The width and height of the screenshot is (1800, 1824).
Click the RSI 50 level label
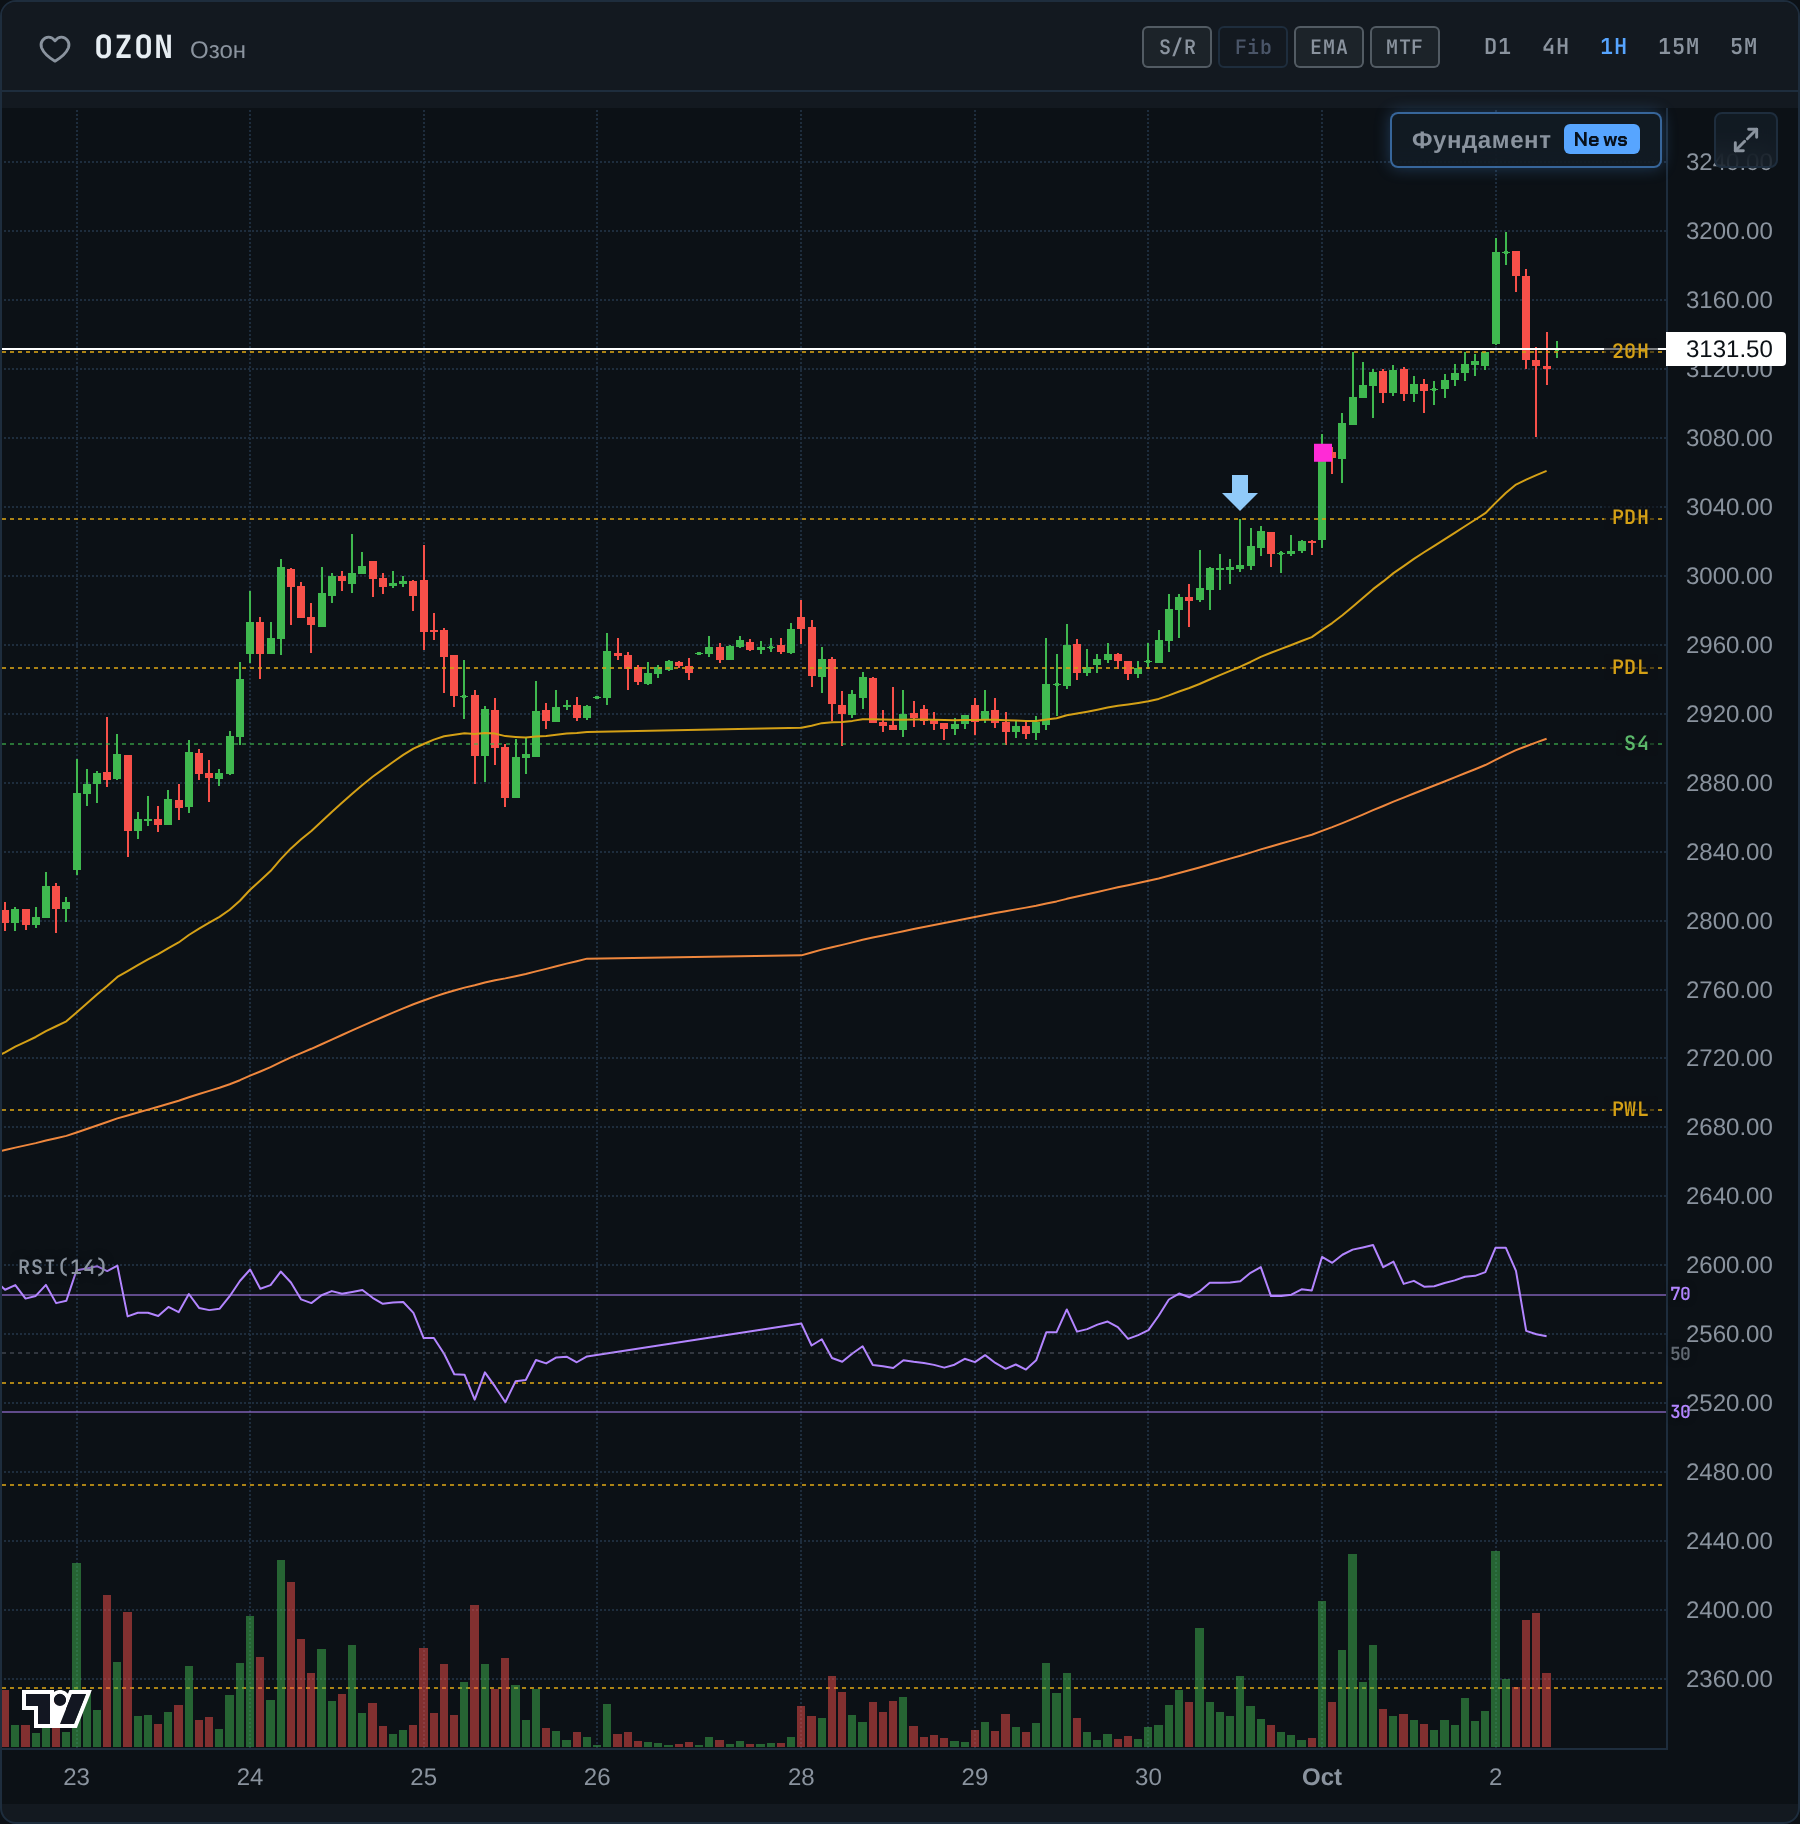1680,1353
